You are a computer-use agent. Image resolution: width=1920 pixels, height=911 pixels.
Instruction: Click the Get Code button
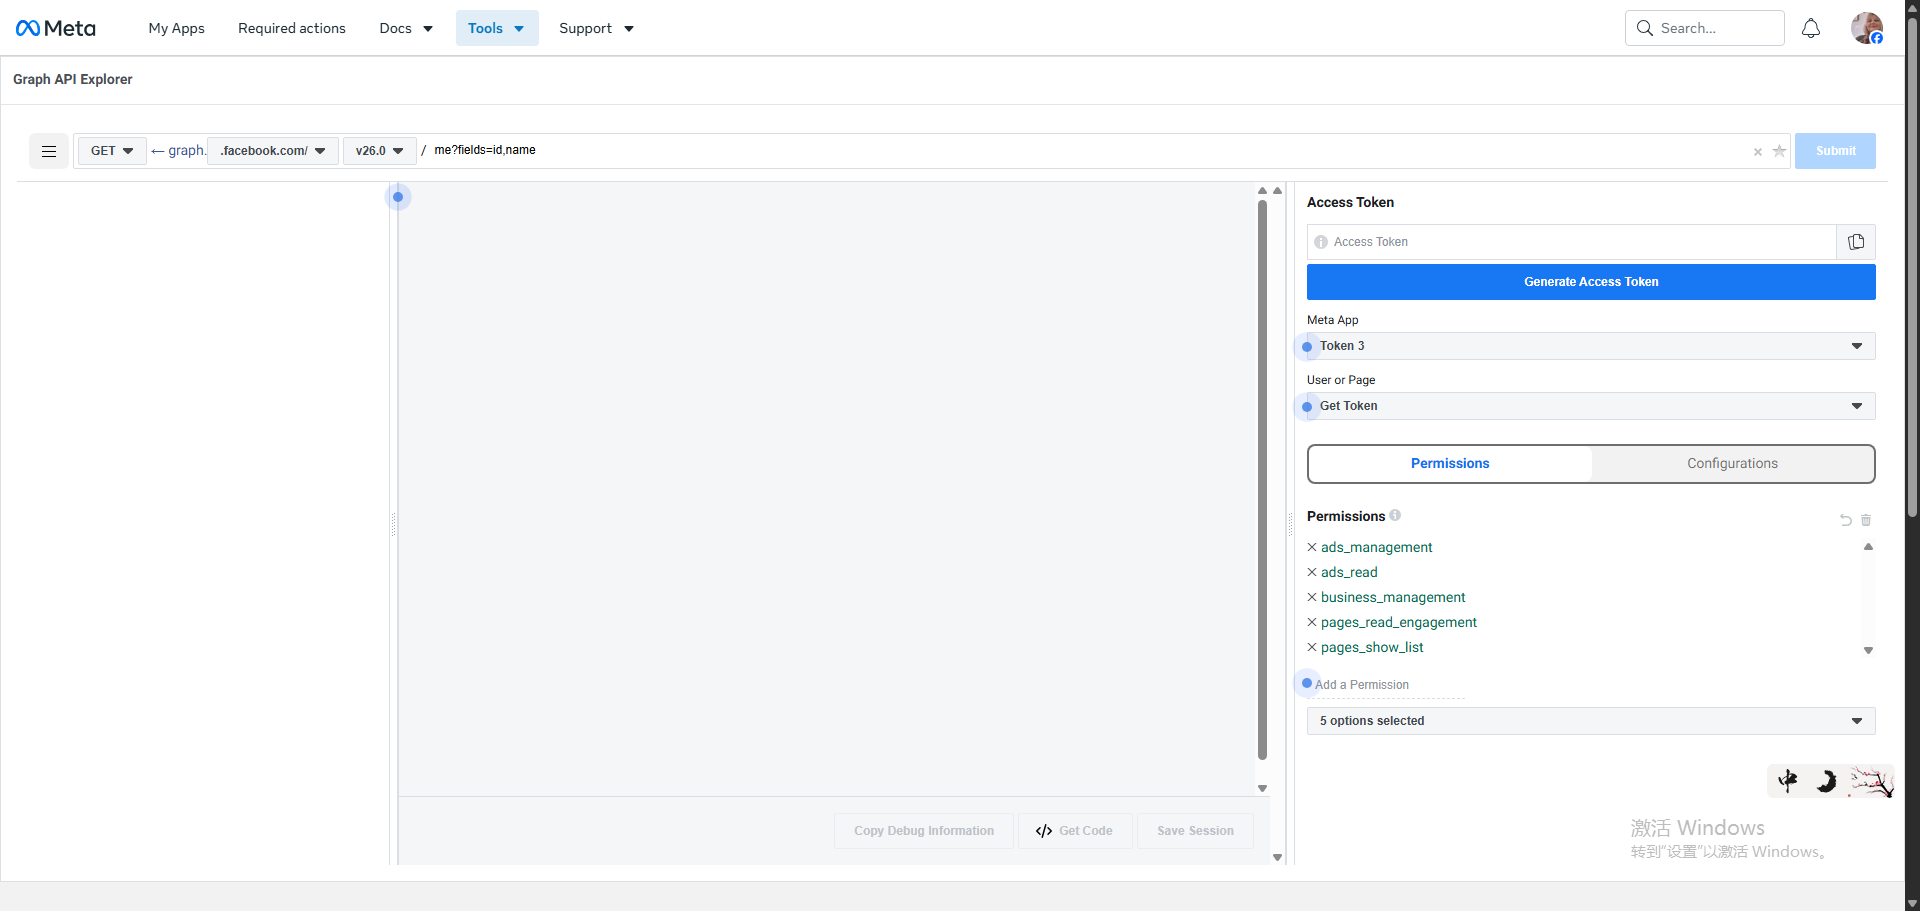pyautogui.click(x=1075, y=831)
